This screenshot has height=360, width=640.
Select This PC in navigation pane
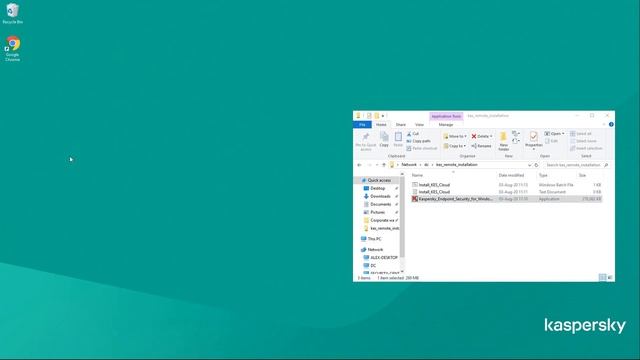click(371, 239)
